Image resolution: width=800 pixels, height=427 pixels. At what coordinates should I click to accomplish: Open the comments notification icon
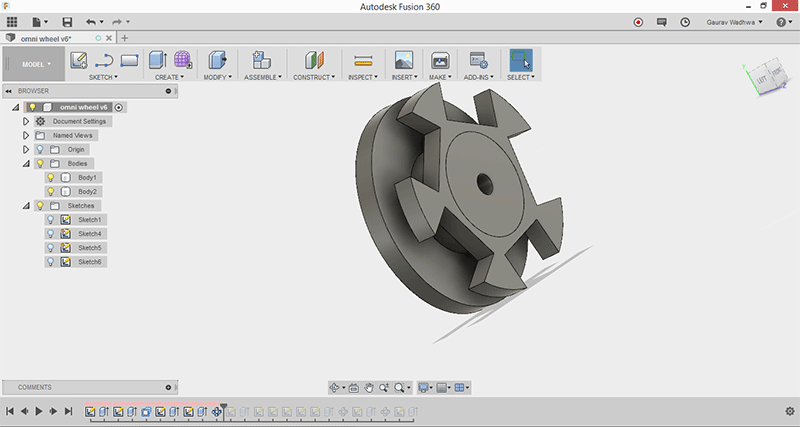click(662, 22)
